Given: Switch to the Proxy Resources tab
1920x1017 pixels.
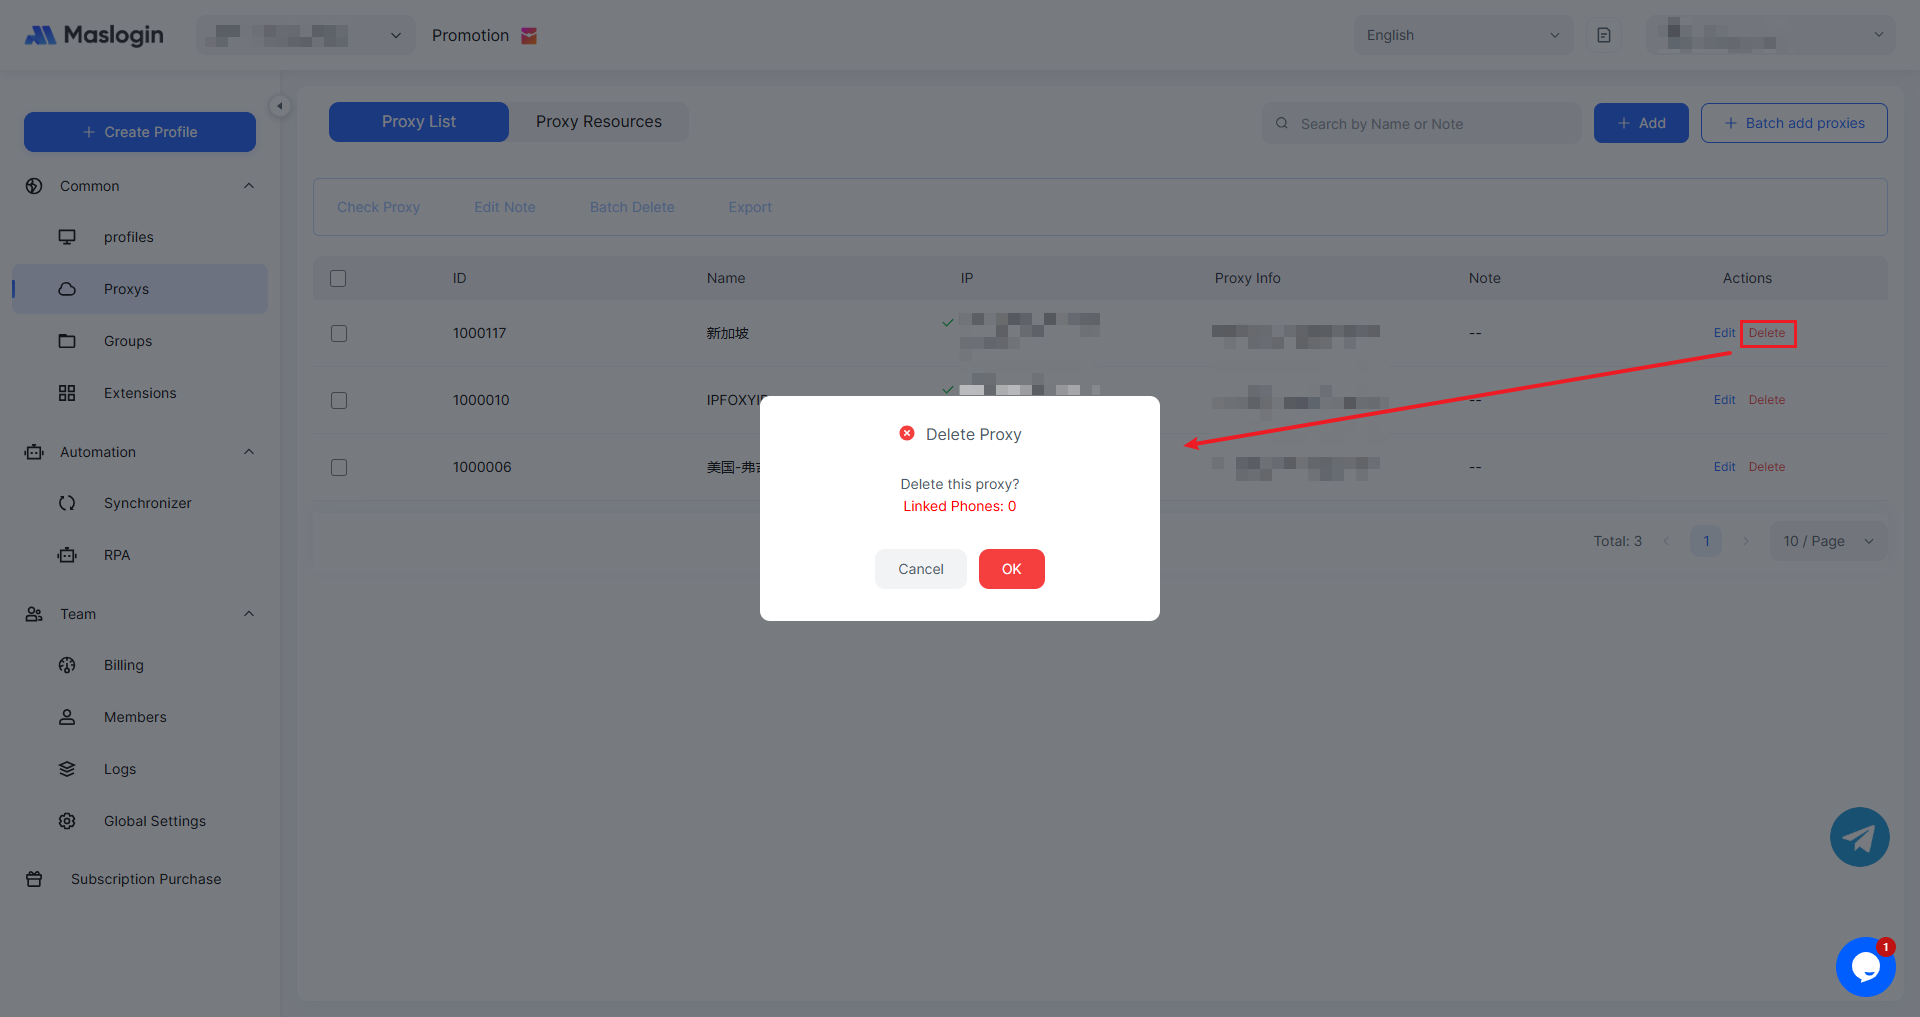Looking at the screenshot, I should (x=598, y=122).
